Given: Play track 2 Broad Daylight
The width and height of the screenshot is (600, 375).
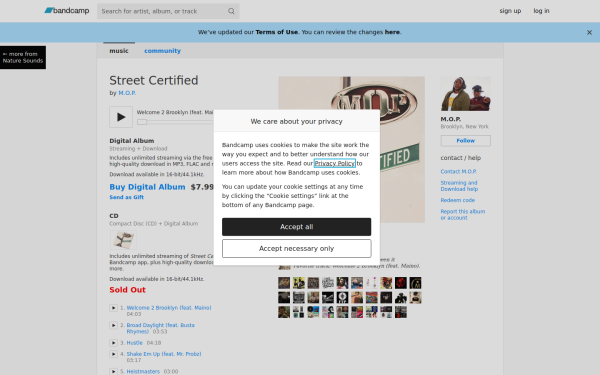Looking at the screenshot, I should click(114, 325).
